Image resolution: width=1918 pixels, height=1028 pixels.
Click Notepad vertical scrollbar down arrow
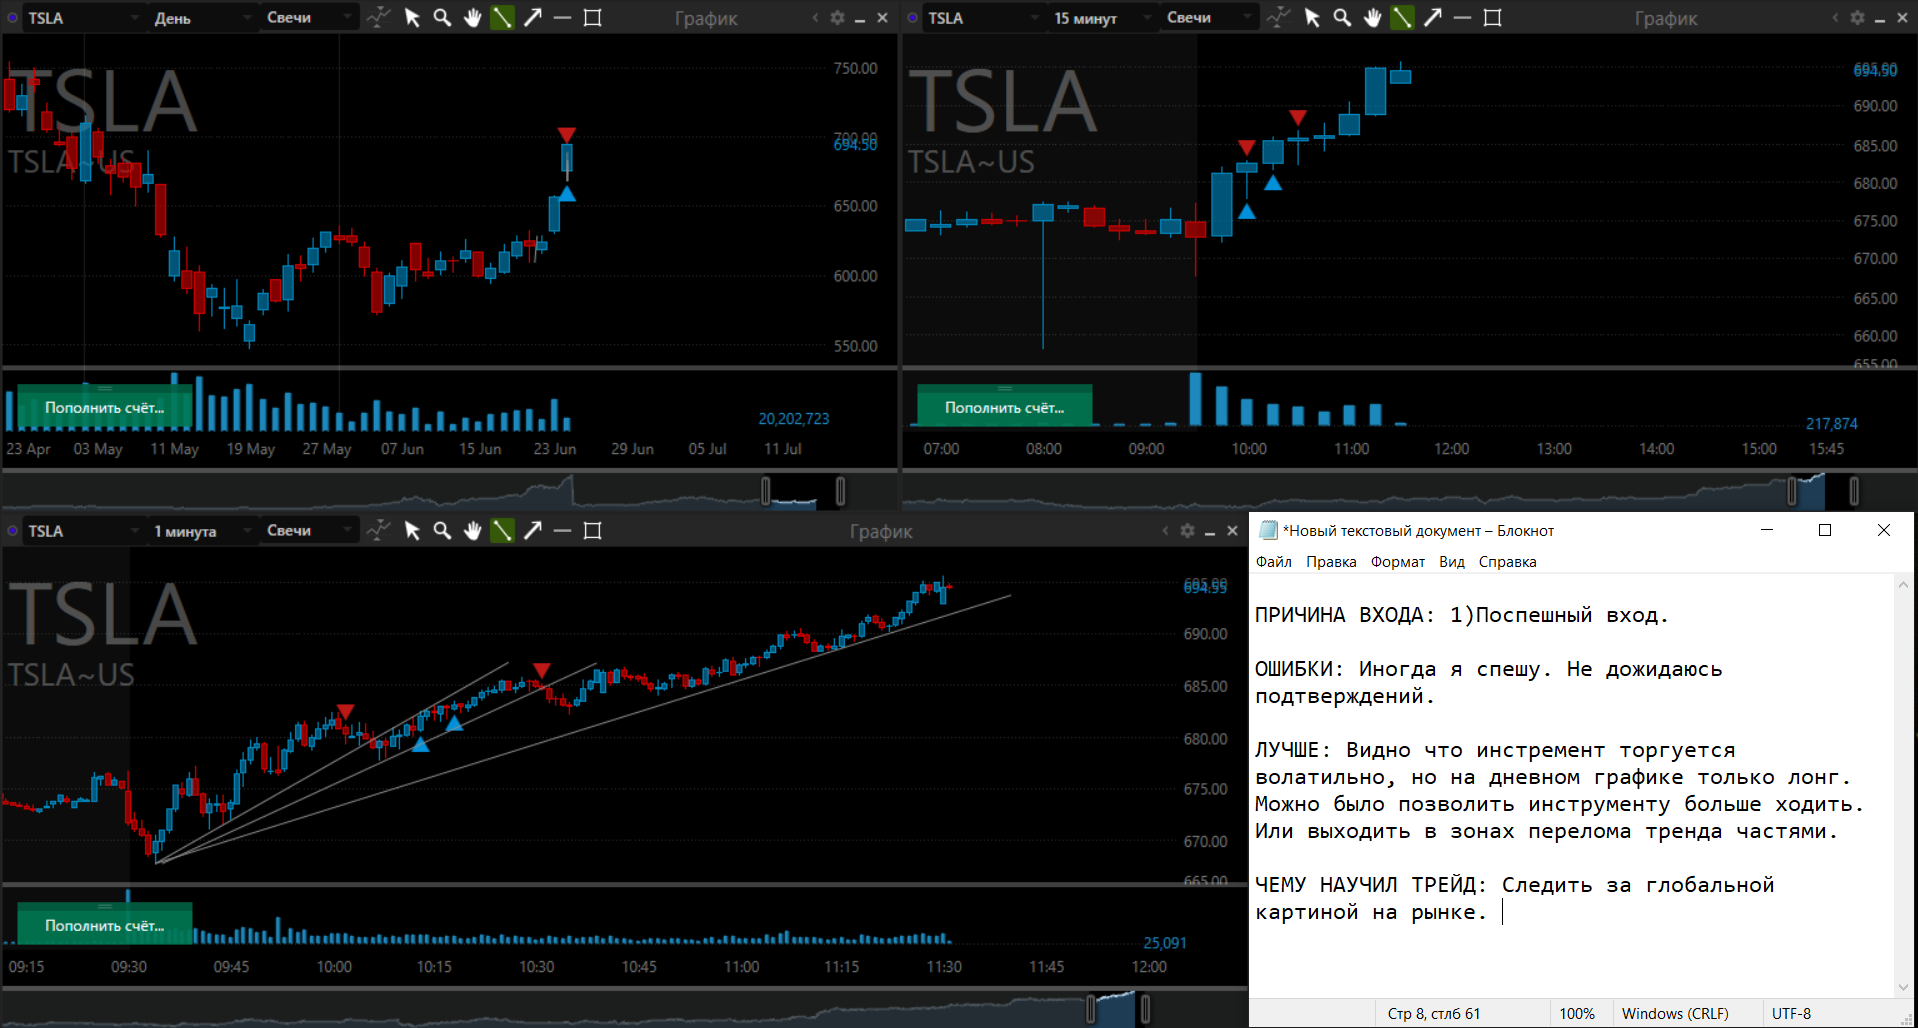point(1903,987)
